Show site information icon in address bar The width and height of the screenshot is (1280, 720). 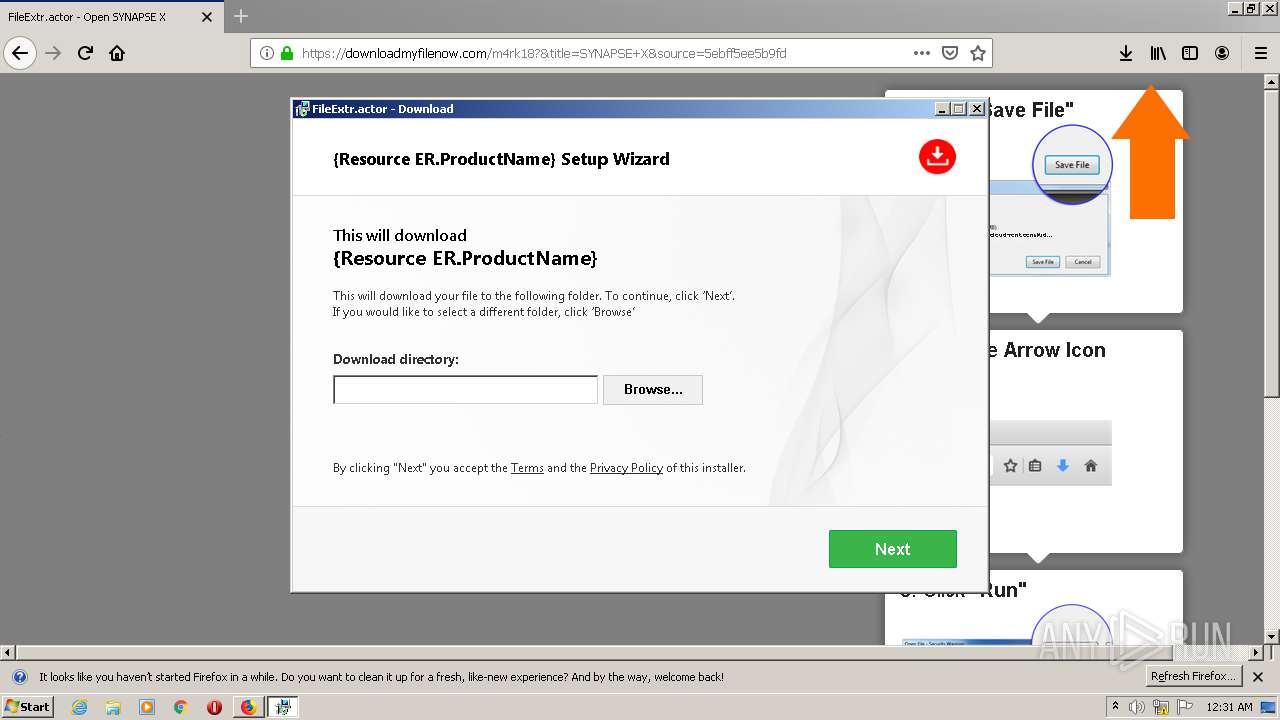267,53
